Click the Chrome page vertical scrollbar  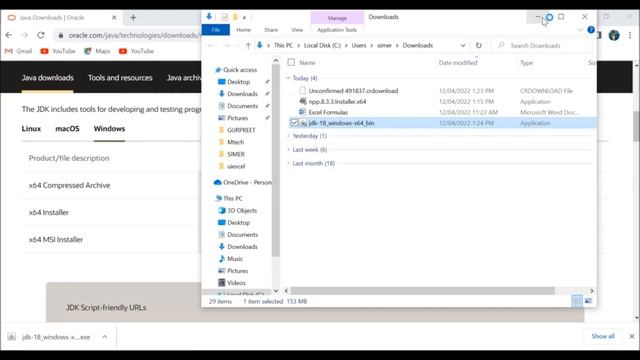tap(636, 127)
